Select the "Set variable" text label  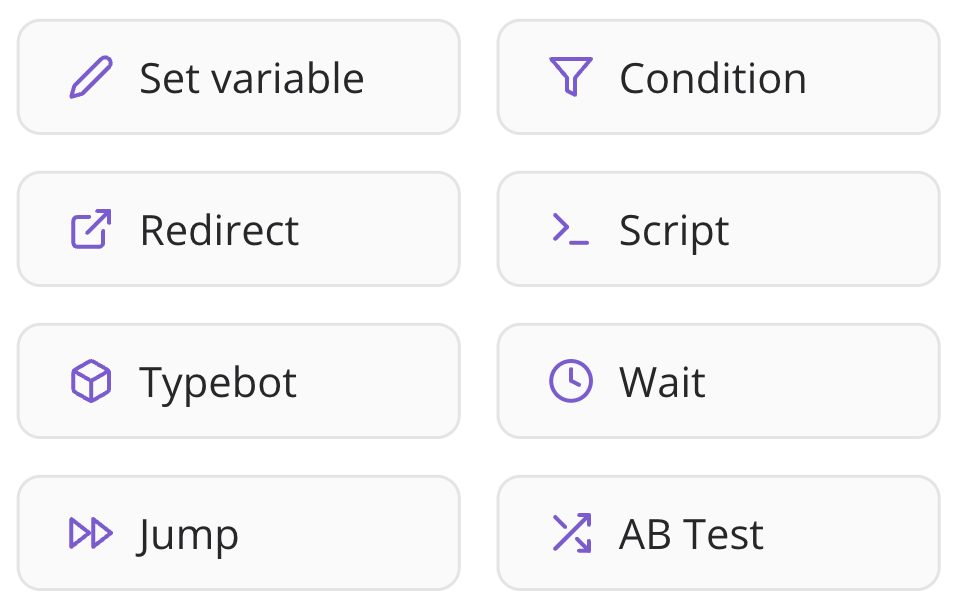tap(252, 78)
